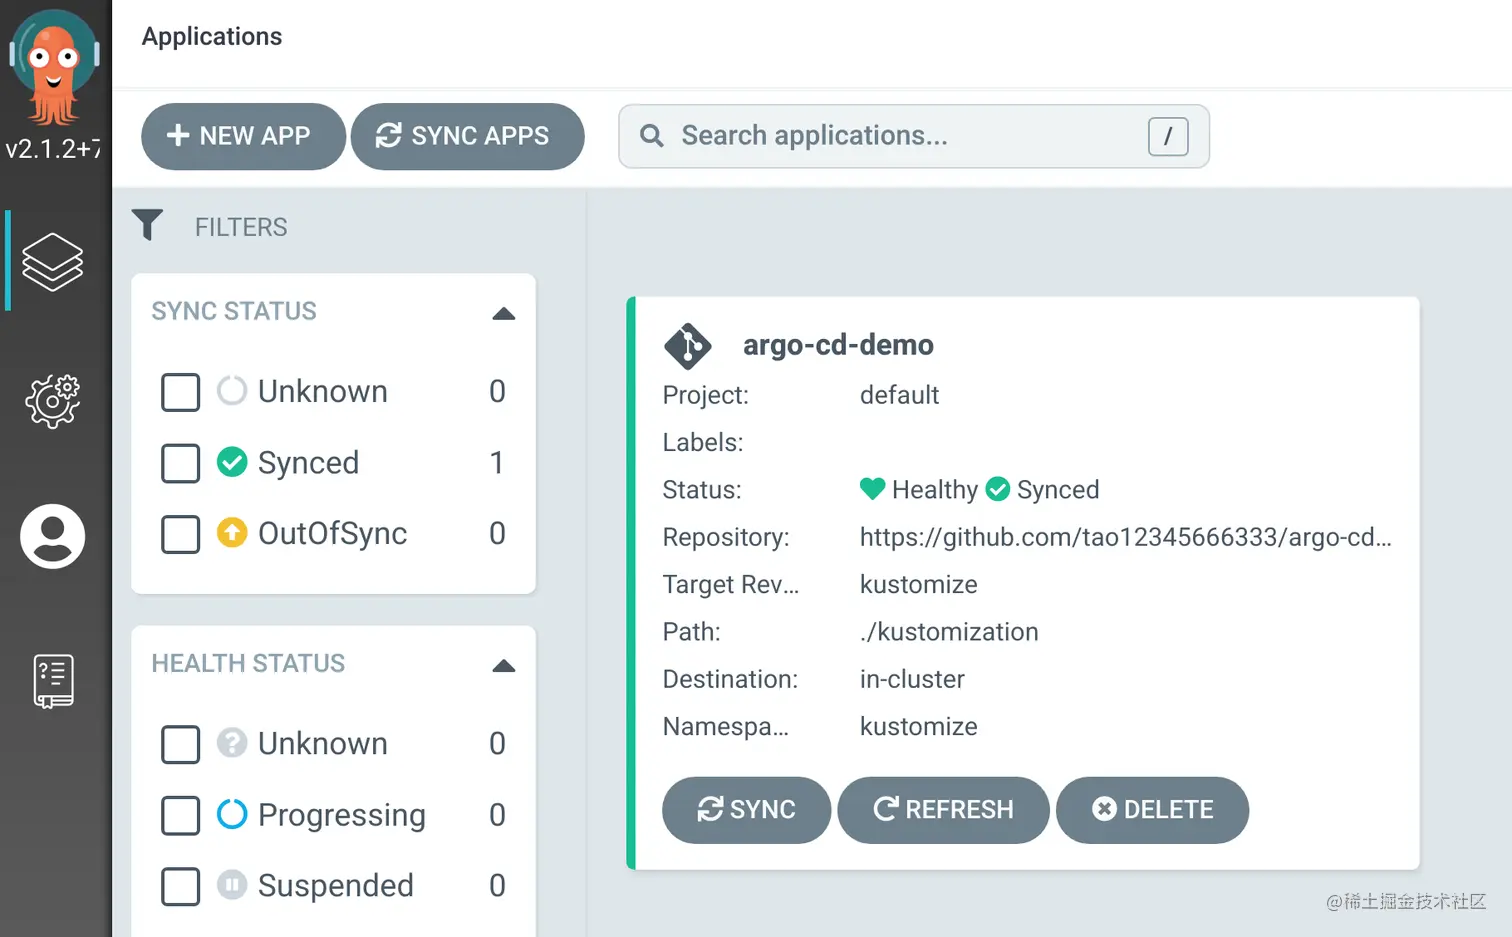This screenshot has width=1512, height=937.
Task: Check the Unknown health status checkbox
Action: 181,744
